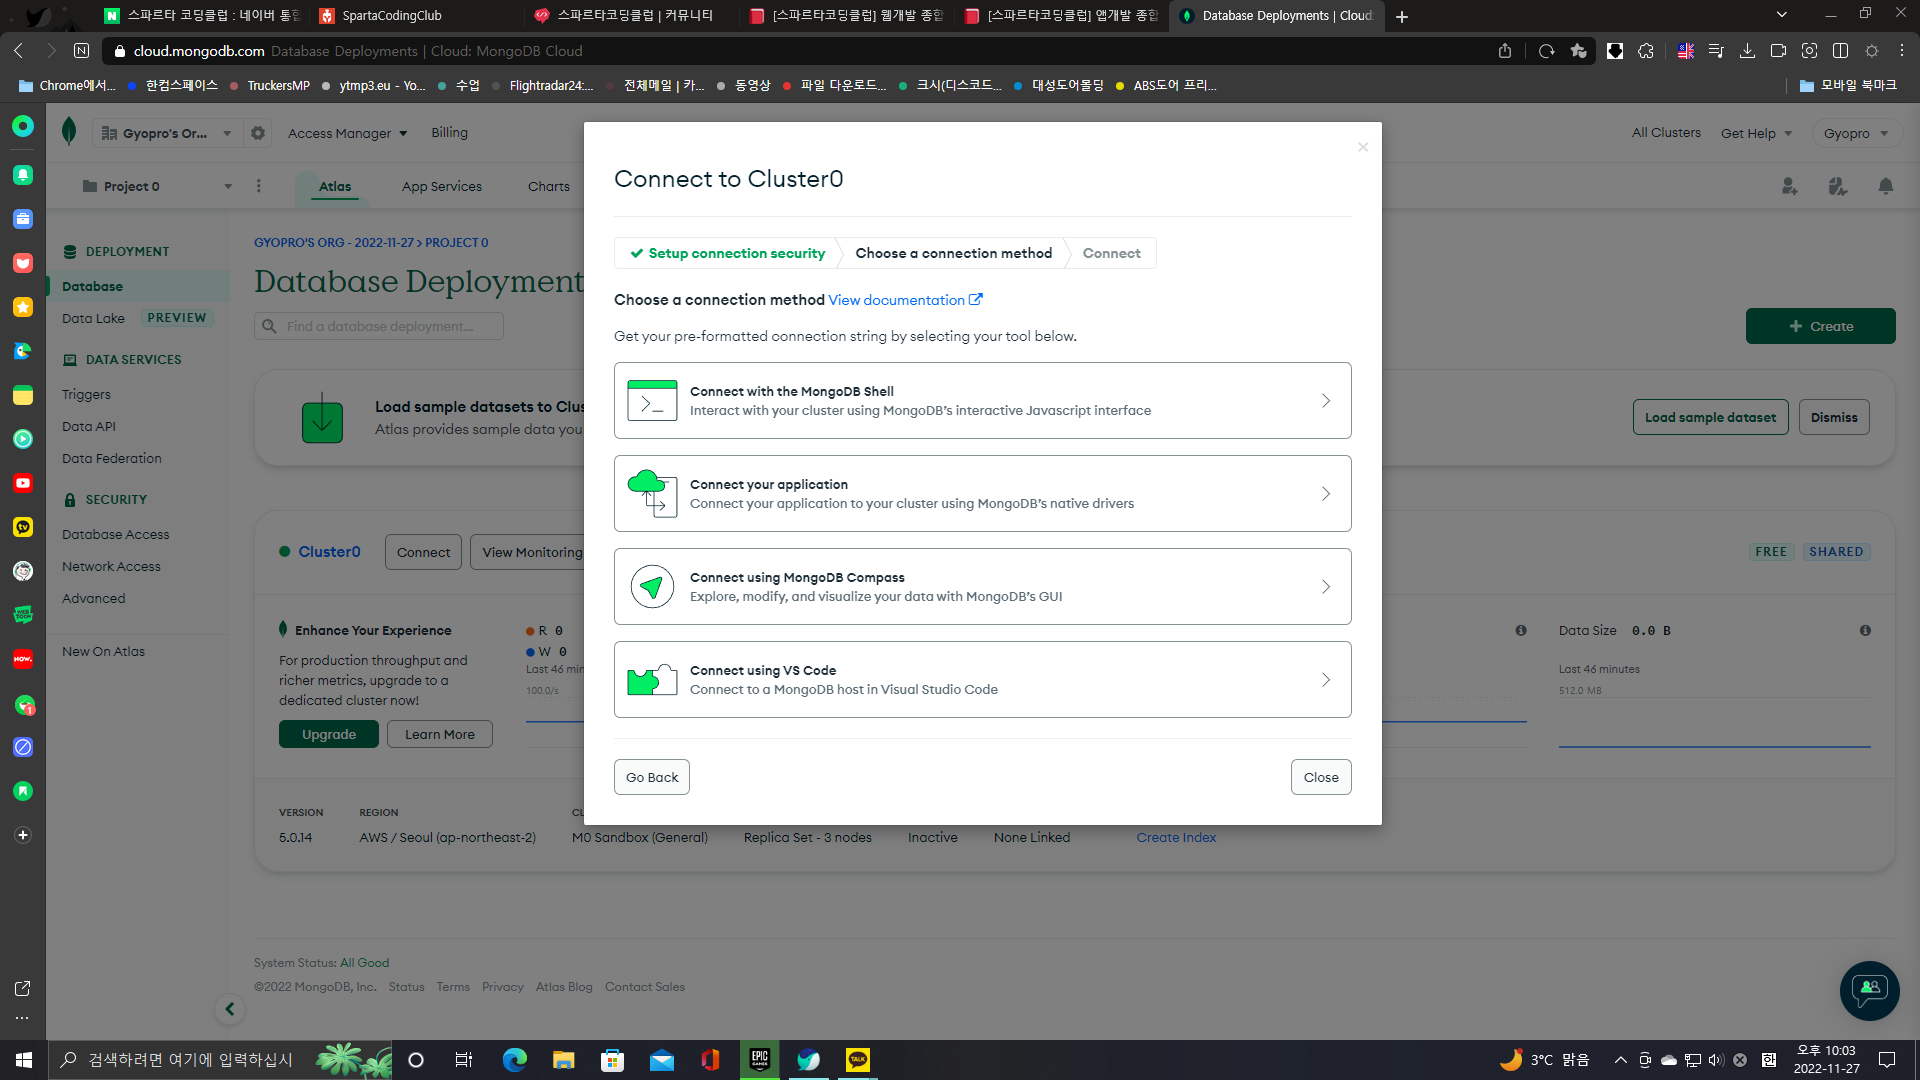Screen dimensions: 1920x1080
Task: Choose Connect your application option
Action: pyautogui.click(x=982, y=493)
